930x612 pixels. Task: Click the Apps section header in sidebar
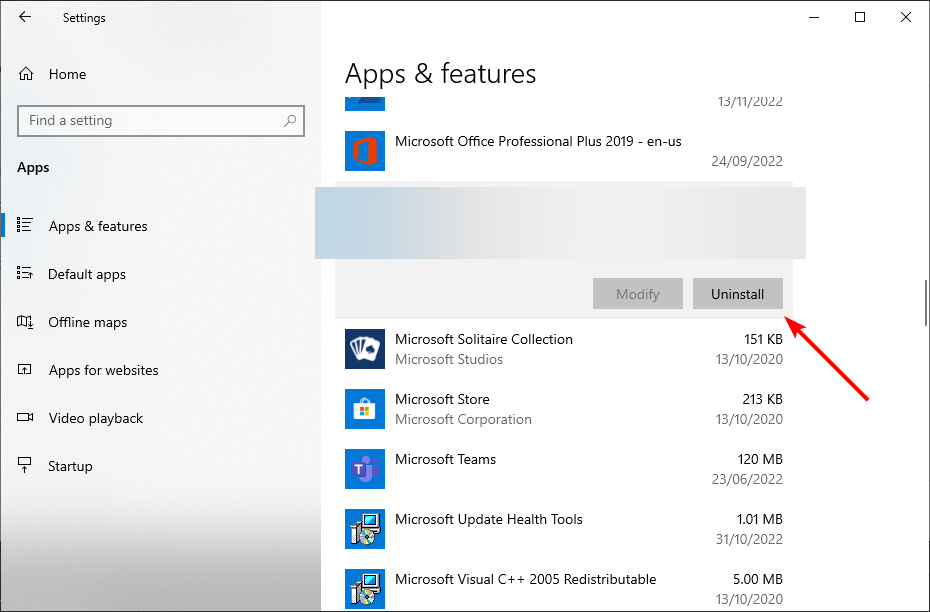[x=33, y=168]
